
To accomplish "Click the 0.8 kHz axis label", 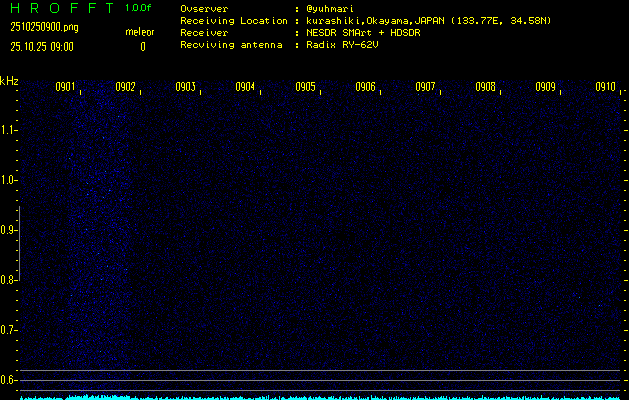I will click(x=8, y=280).
